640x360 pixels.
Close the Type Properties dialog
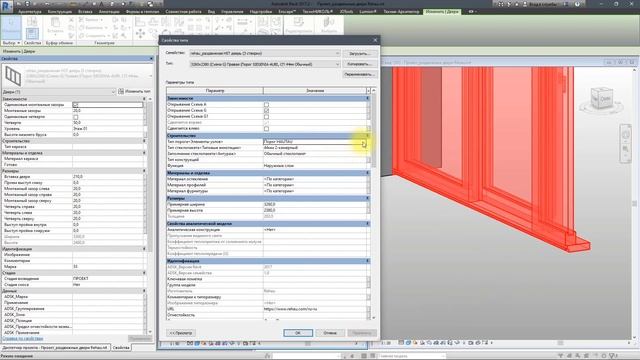(x=375, y=40)
